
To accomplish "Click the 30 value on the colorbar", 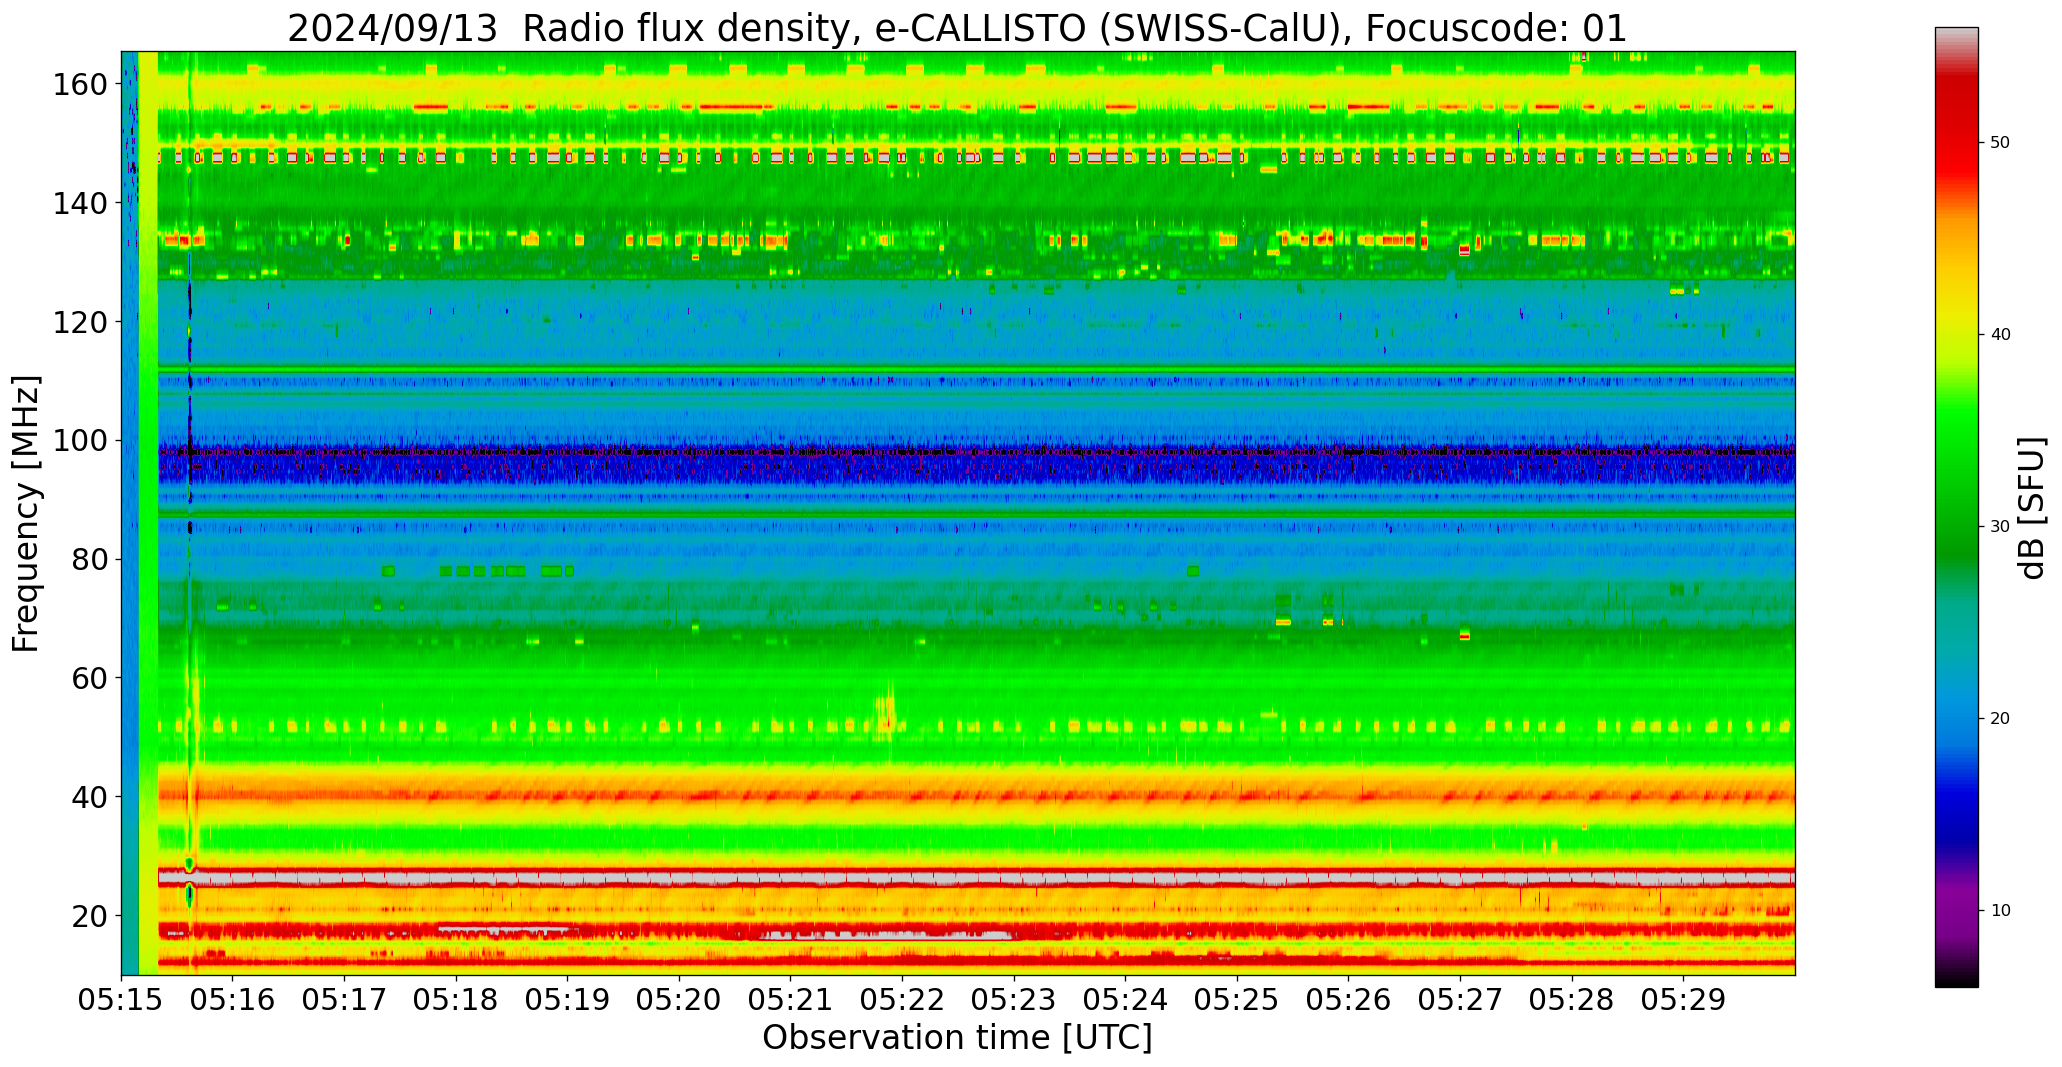I will coord(2000,527).
